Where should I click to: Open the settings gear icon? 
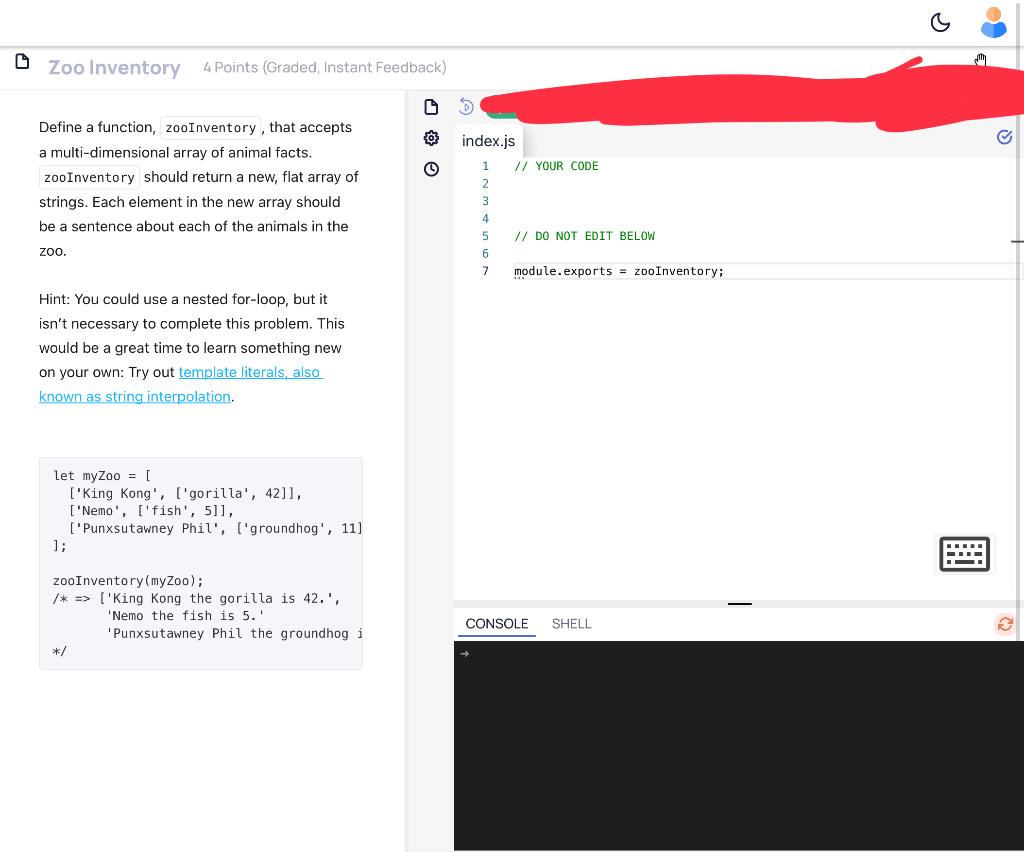(x=431, y=138)
